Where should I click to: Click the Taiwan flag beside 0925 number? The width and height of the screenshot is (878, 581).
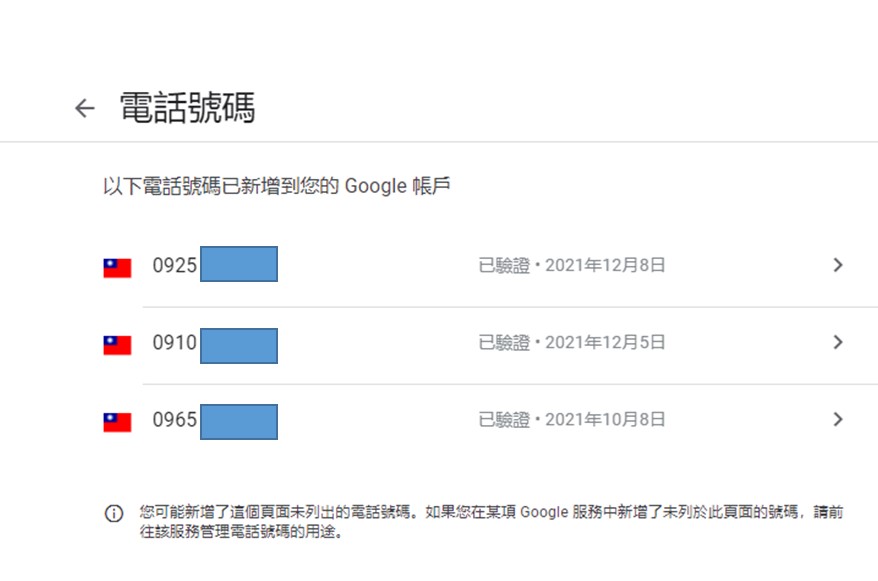117,268
